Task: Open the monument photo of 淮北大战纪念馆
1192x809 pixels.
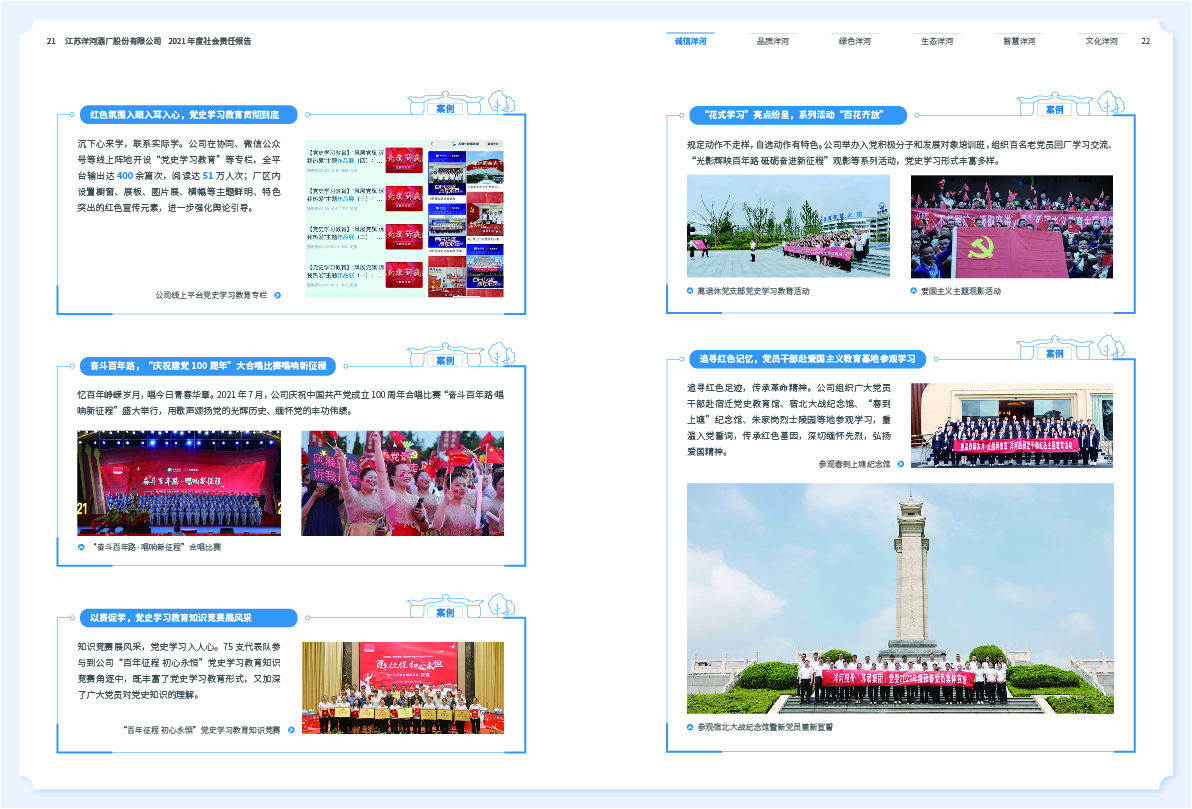Action: (899, 598)
